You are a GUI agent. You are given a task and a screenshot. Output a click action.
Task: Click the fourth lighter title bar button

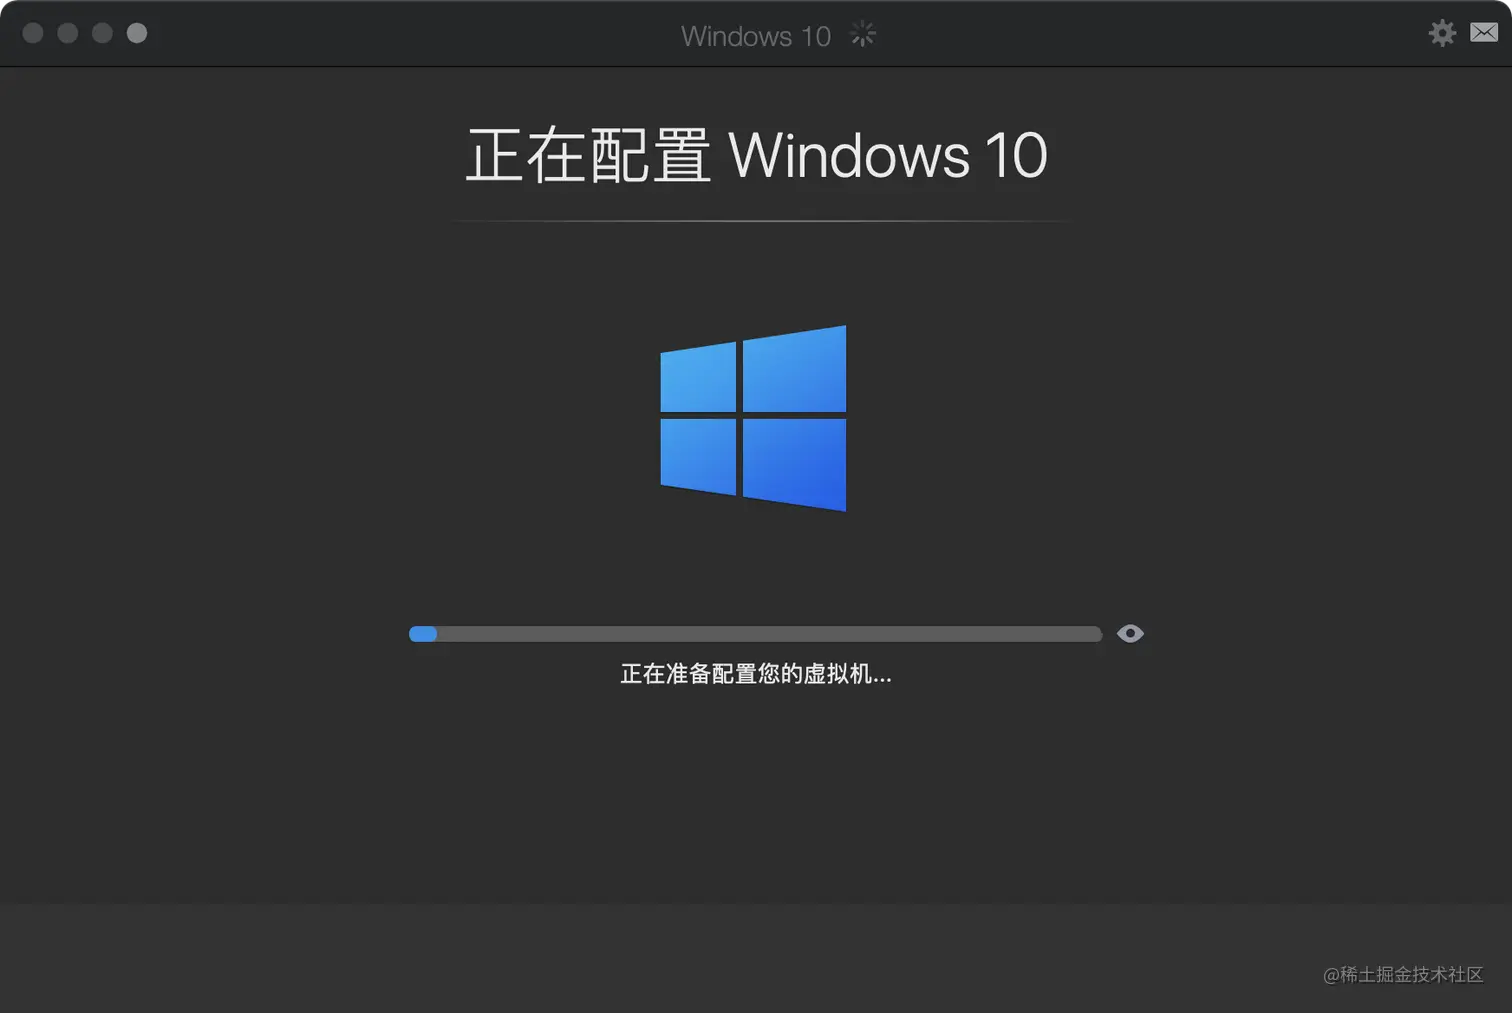pyautogui.click(x=137, y=33)
